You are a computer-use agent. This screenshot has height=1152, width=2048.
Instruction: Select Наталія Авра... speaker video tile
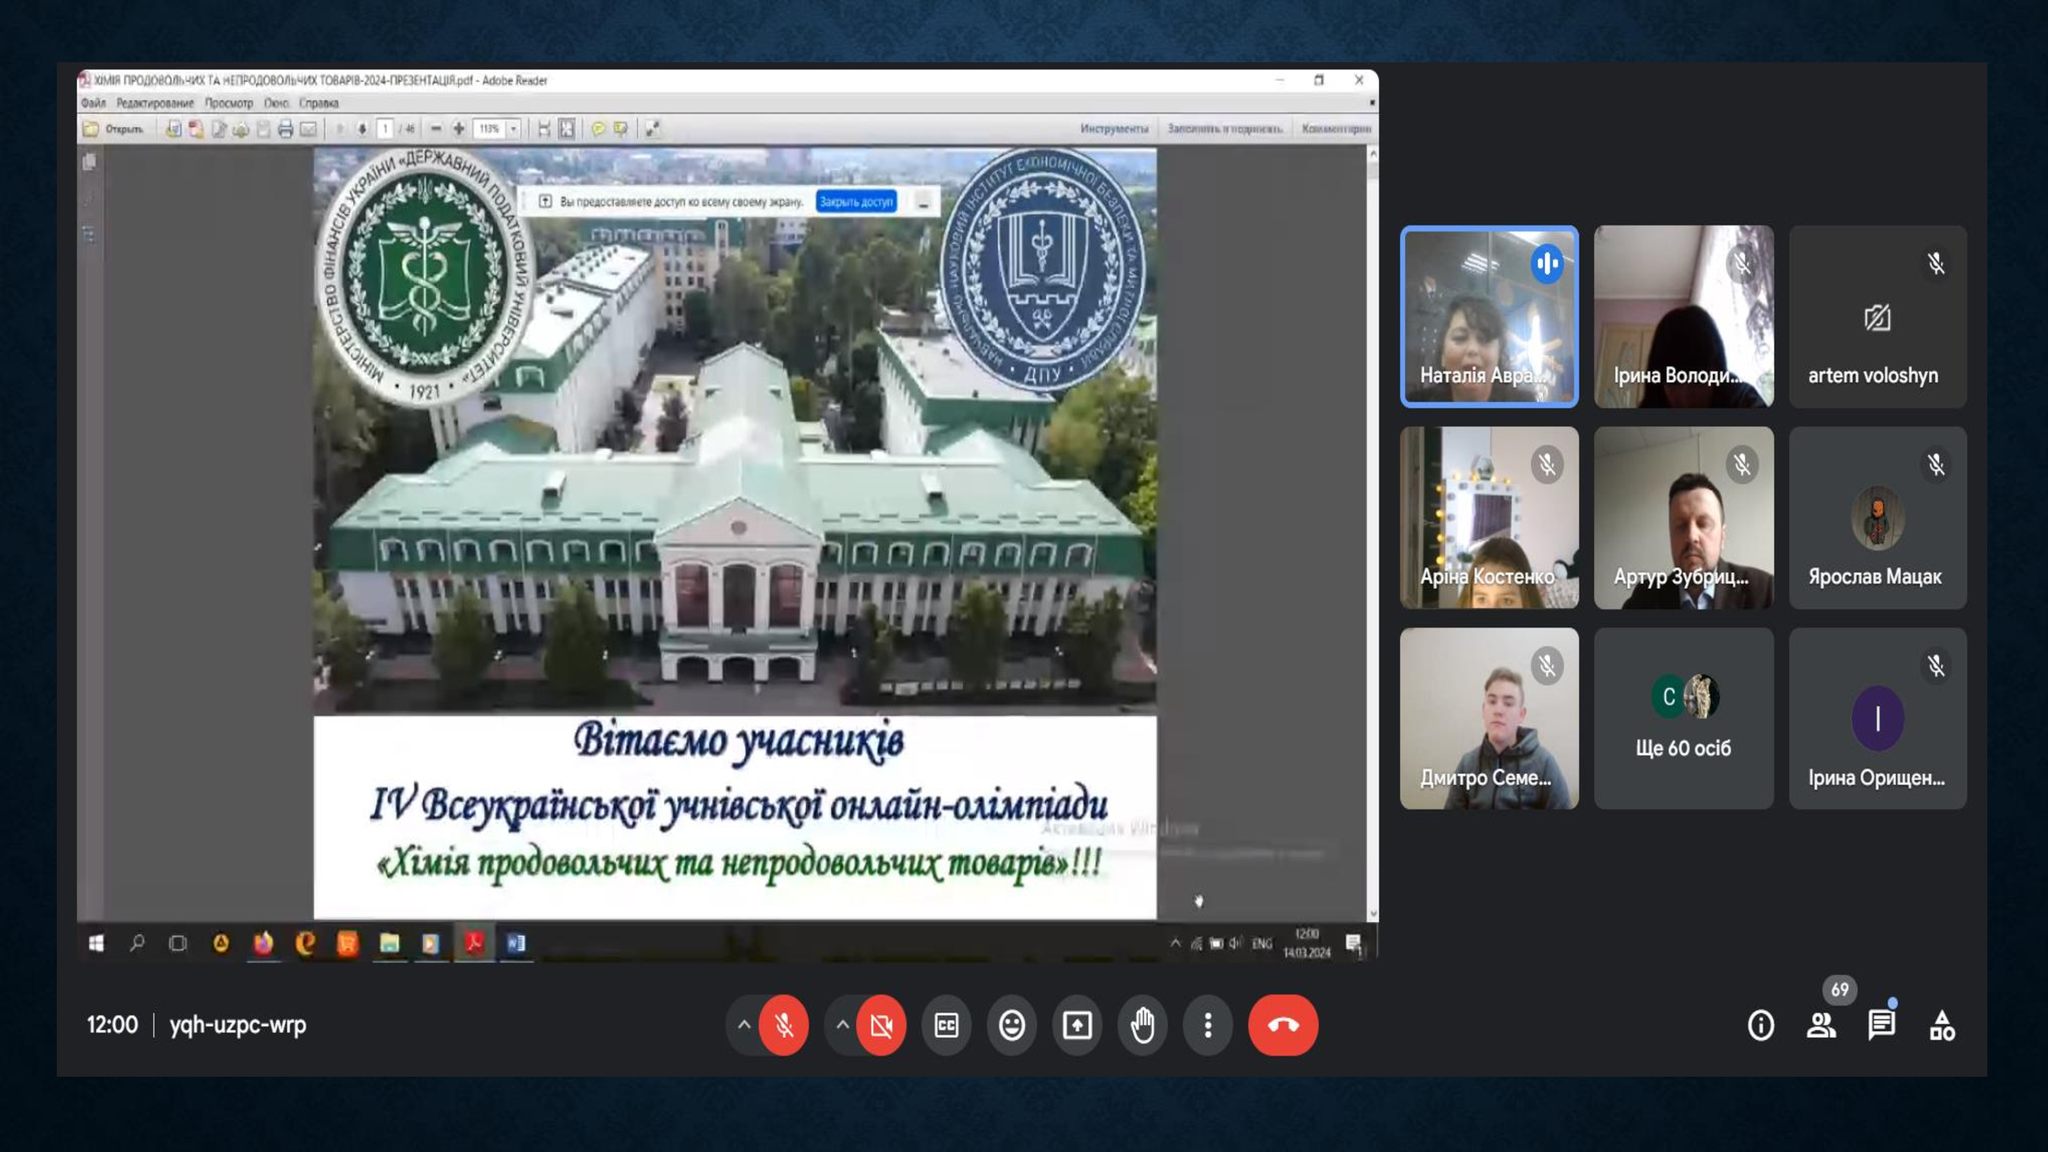pyautogui.click(x=1489, y=316)
